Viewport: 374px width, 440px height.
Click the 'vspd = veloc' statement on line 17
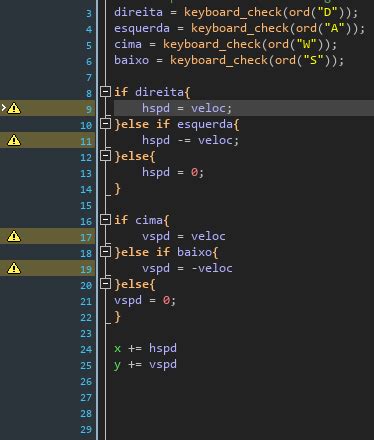click(x=184, y=236)
